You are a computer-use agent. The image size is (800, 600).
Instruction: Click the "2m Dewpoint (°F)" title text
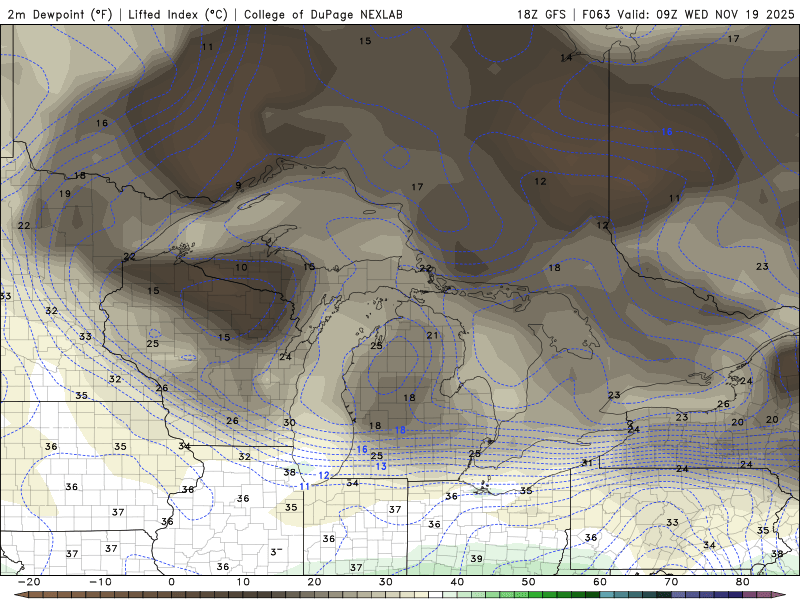tap(60, 14)
